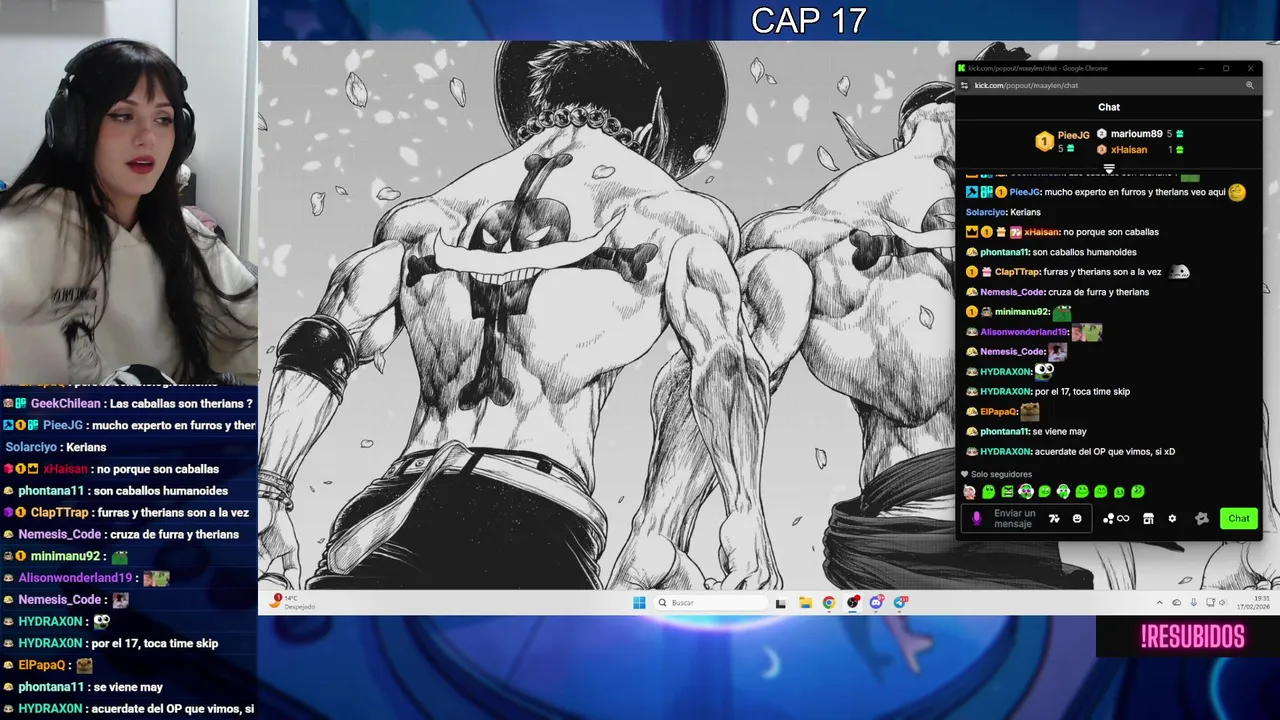Click the site info icon in address bar
This screenshot has height=720, width=1280.
point(964,86)
